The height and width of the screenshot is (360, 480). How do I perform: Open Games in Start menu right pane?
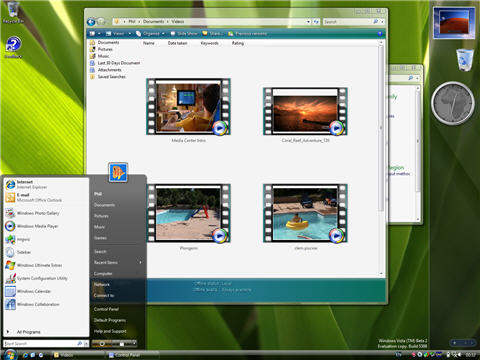tap(100, 238)
